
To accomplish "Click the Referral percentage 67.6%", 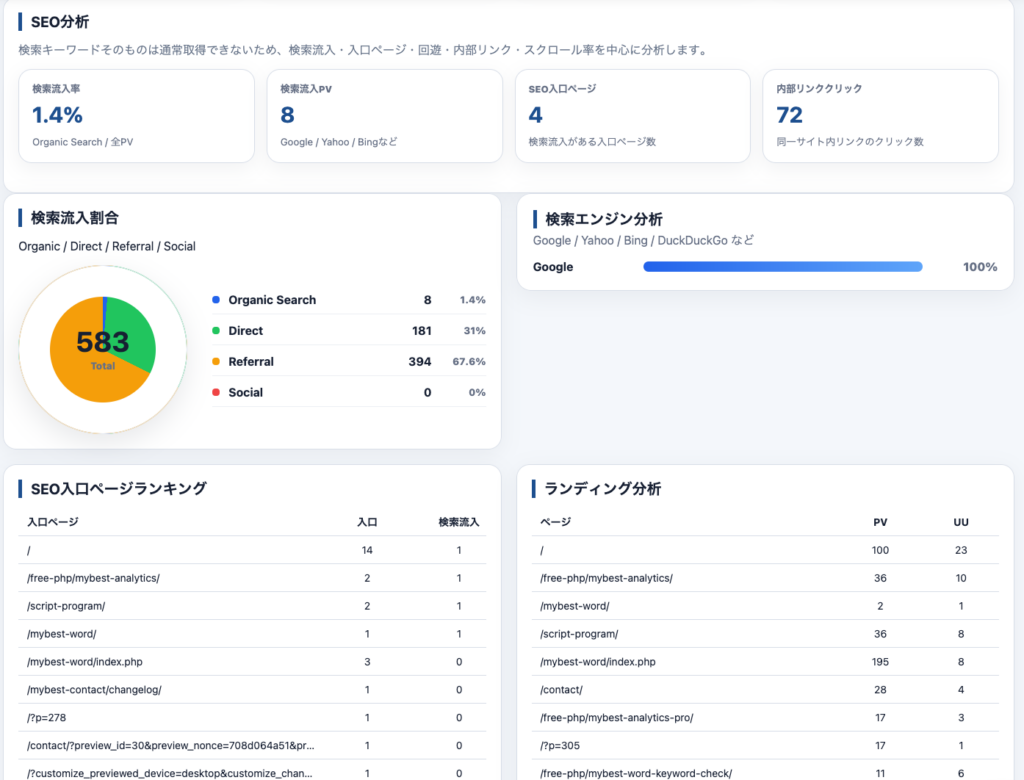I will [469, 361].
